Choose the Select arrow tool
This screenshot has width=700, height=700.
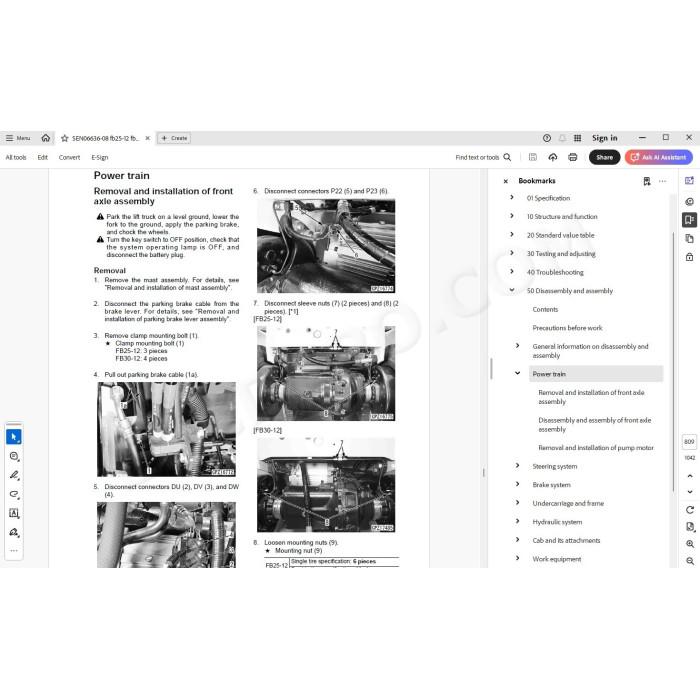[14, 437]
